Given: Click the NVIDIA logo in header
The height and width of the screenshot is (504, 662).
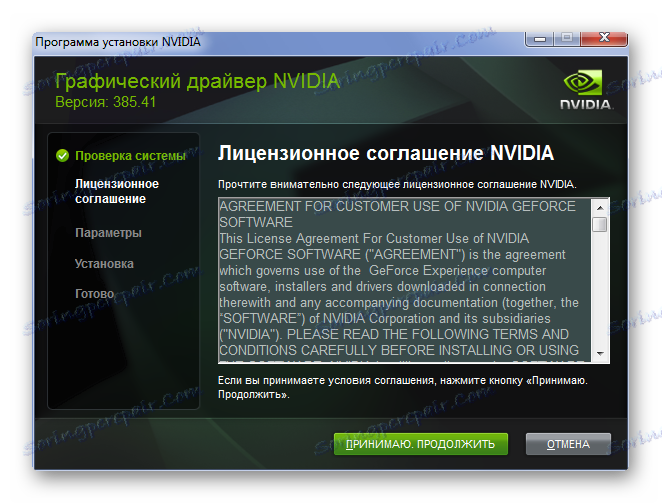Looking at the screenshot, I should point(586,90).
